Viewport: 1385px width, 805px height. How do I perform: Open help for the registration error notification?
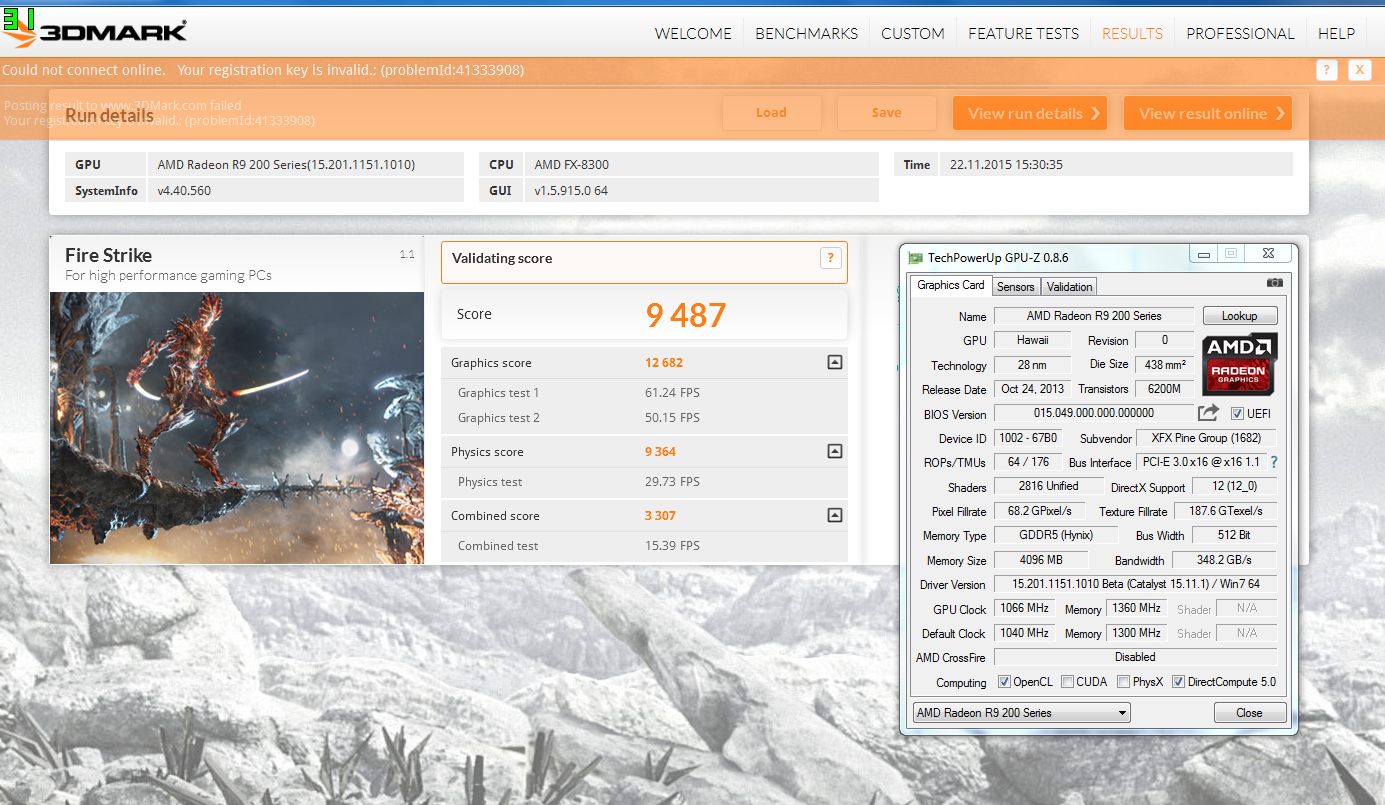[x=1326, y=70]
